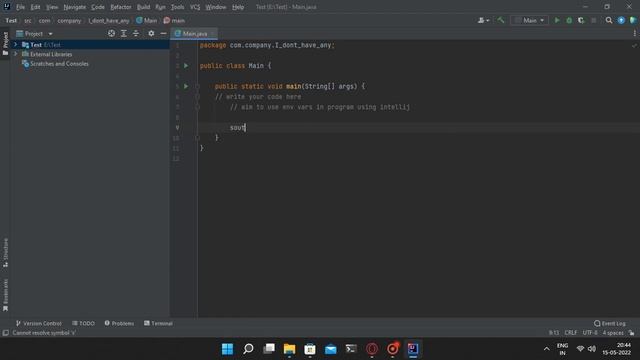The height and width of the screenshot is (360, 640).
Task: Click Run with Coverage icon
Action: click(581, 20)
